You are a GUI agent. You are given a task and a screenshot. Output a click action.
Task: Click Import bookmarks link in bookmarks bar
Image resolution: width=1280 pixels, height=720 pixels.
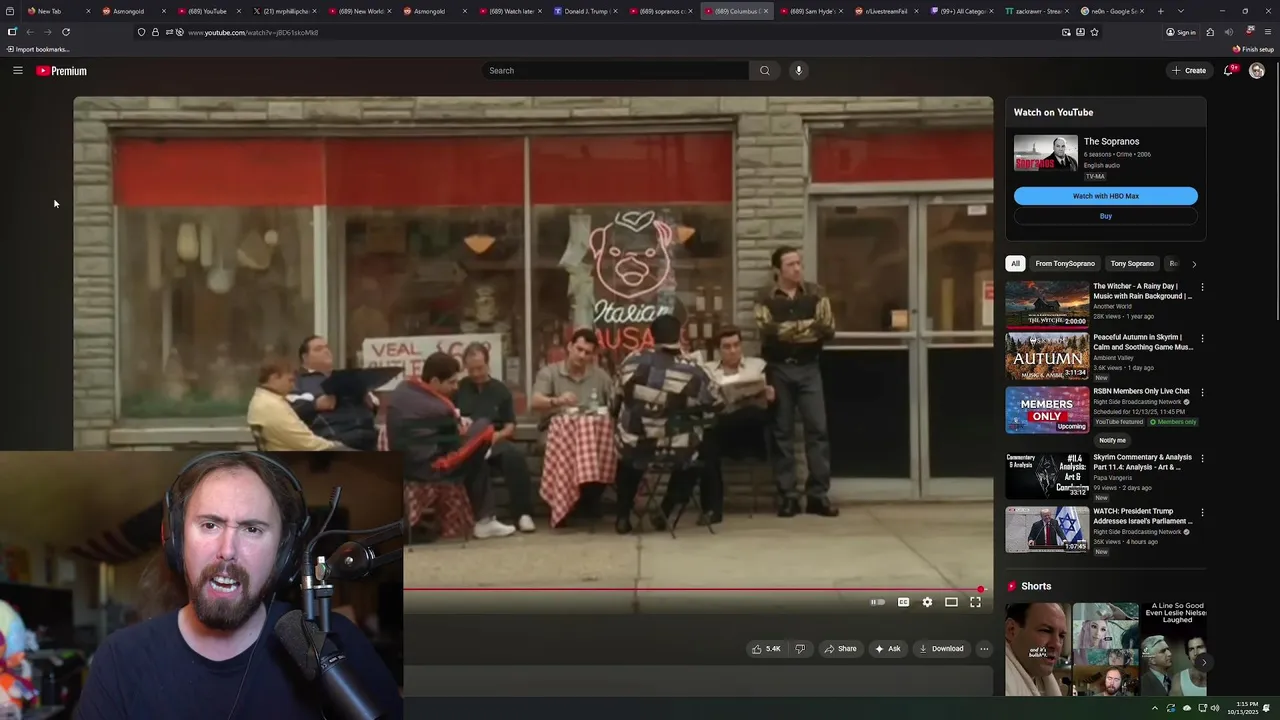point(37,49)
